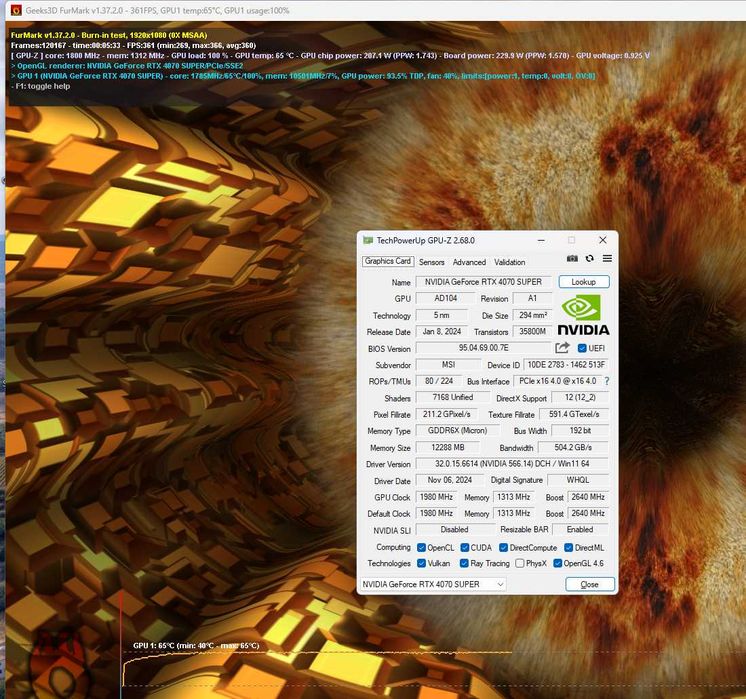
Task: Click the GPU Clock row's 1980 MHz value
Action: click(436, 497)
